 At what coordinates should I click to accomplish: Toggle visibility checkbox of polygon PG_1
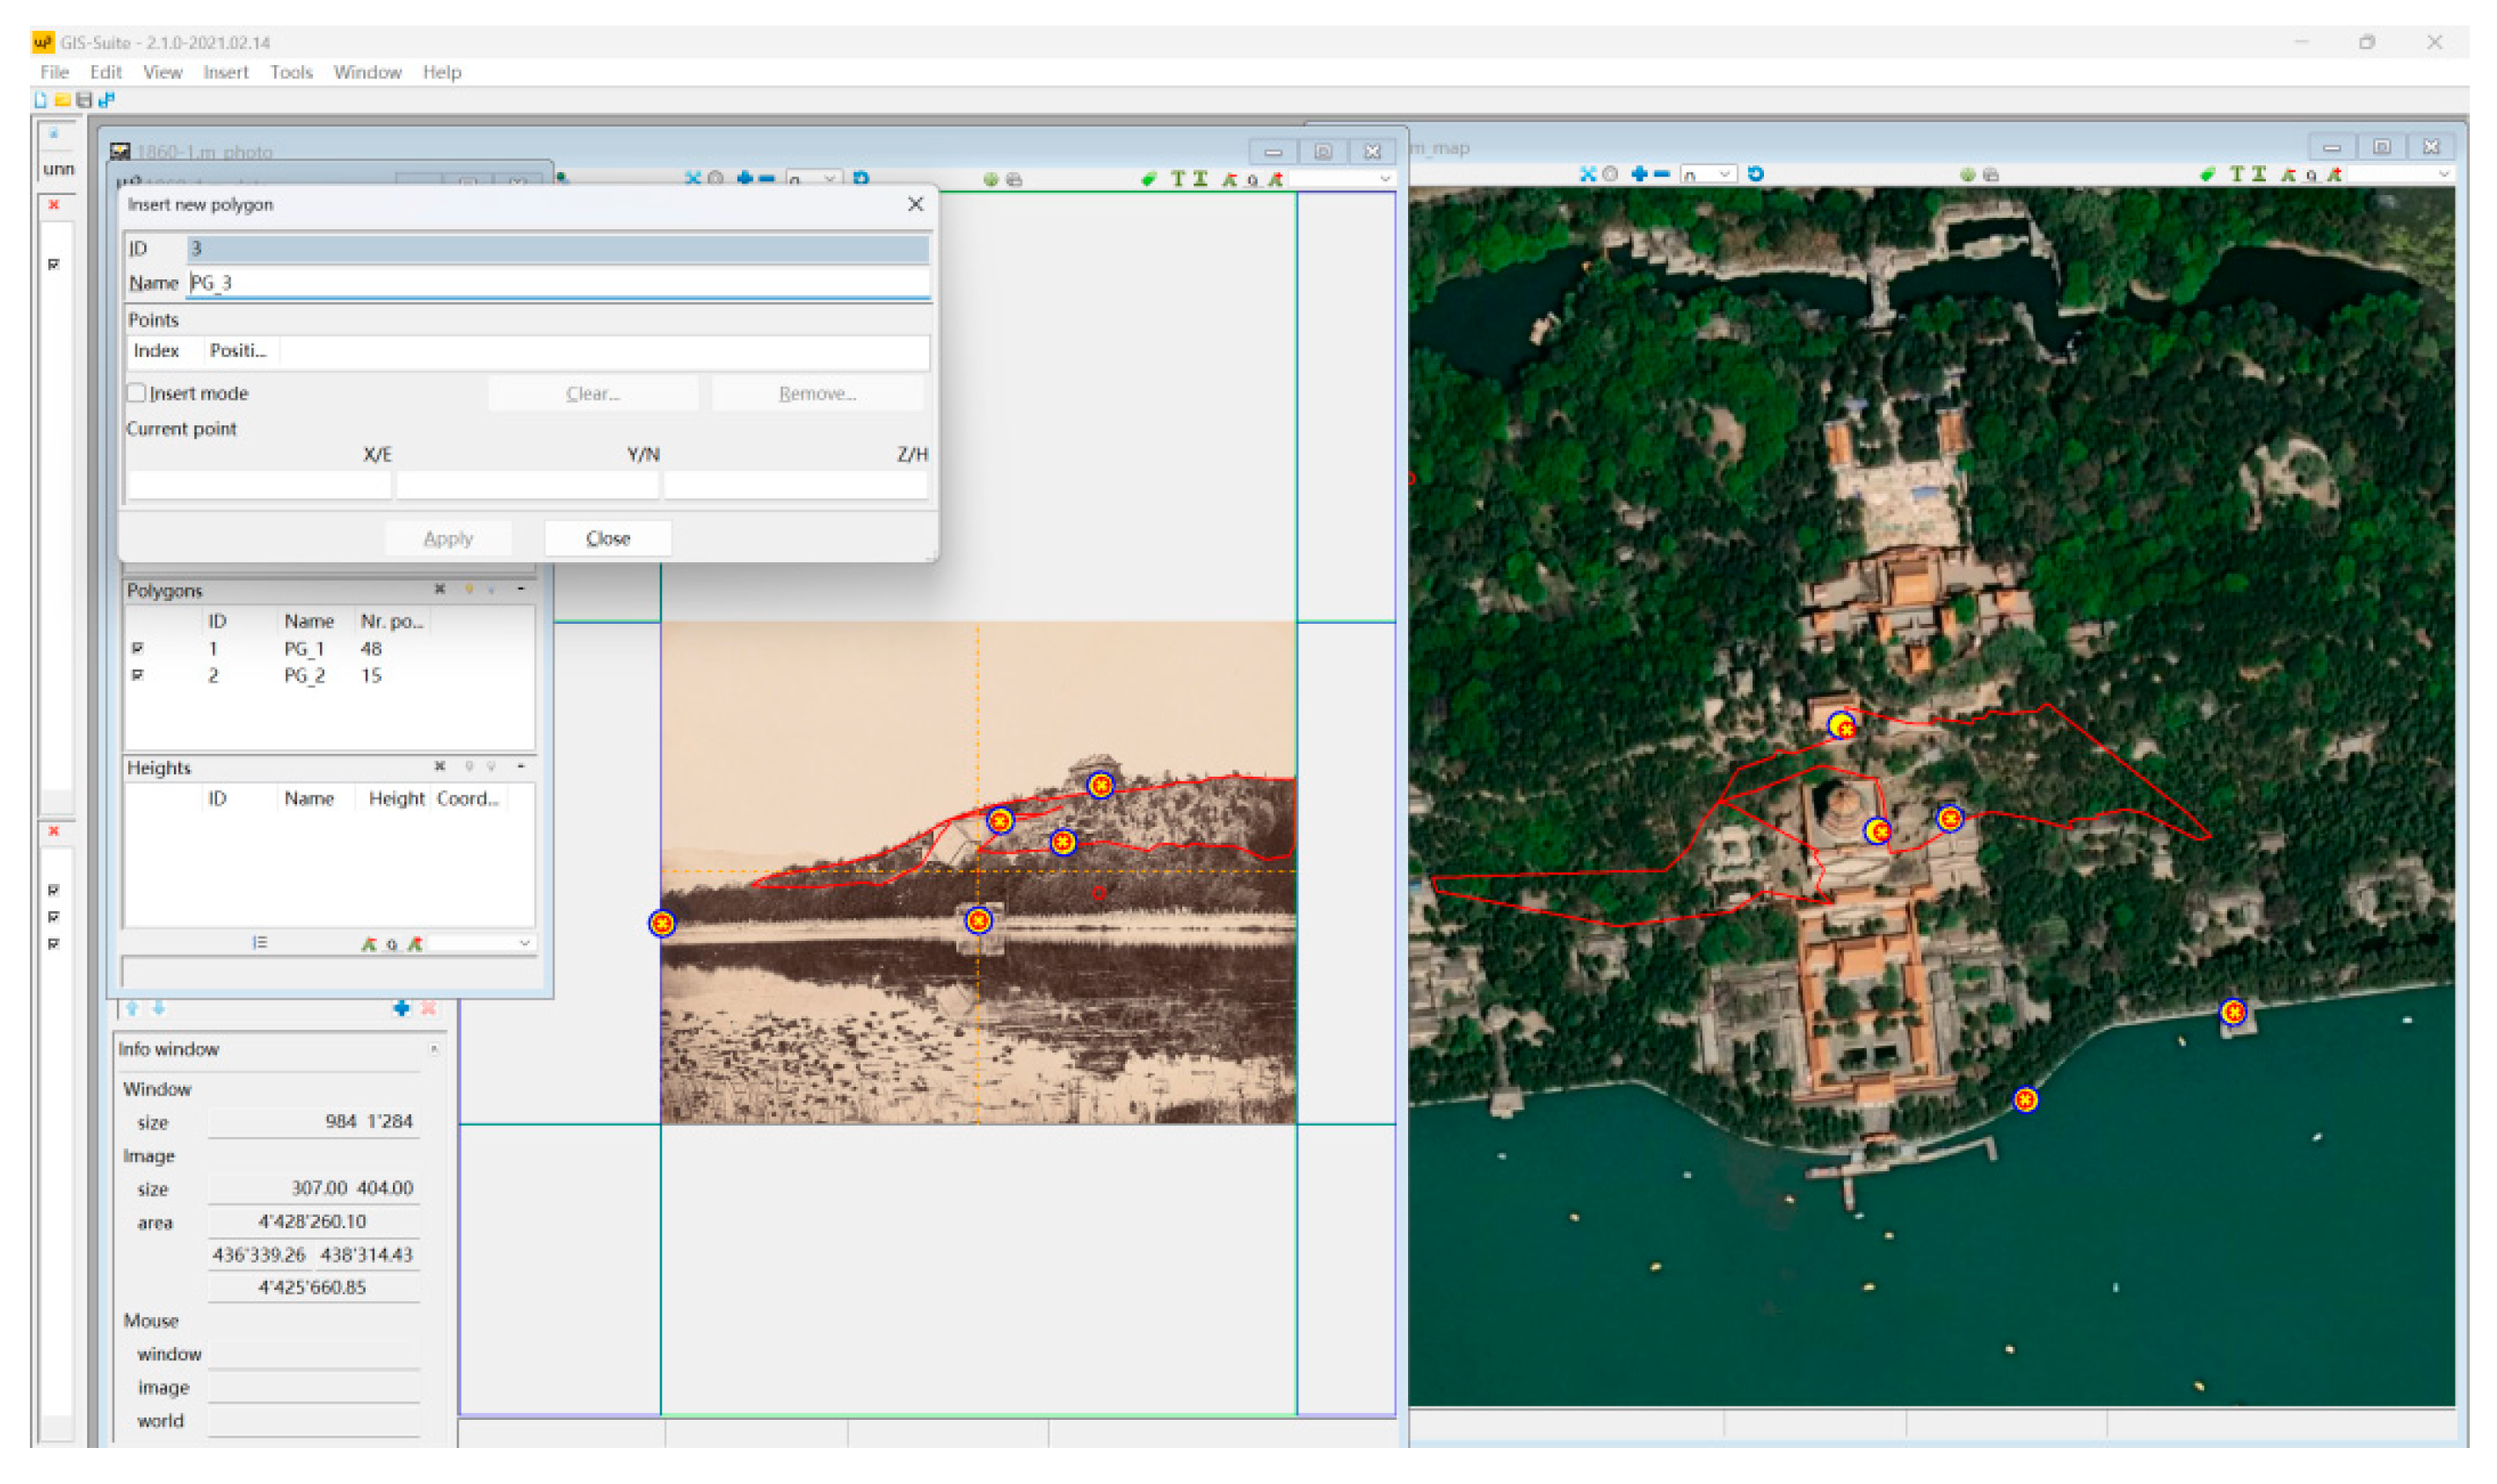[x=138, y=648]
